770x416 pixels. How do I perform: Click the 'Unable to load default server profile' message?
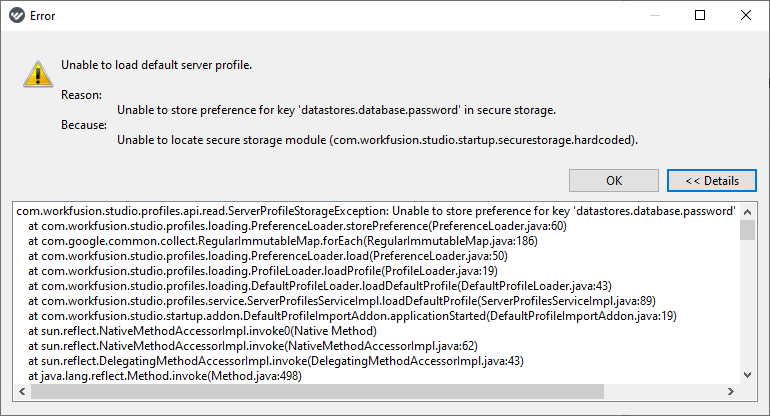pos(156,65)
